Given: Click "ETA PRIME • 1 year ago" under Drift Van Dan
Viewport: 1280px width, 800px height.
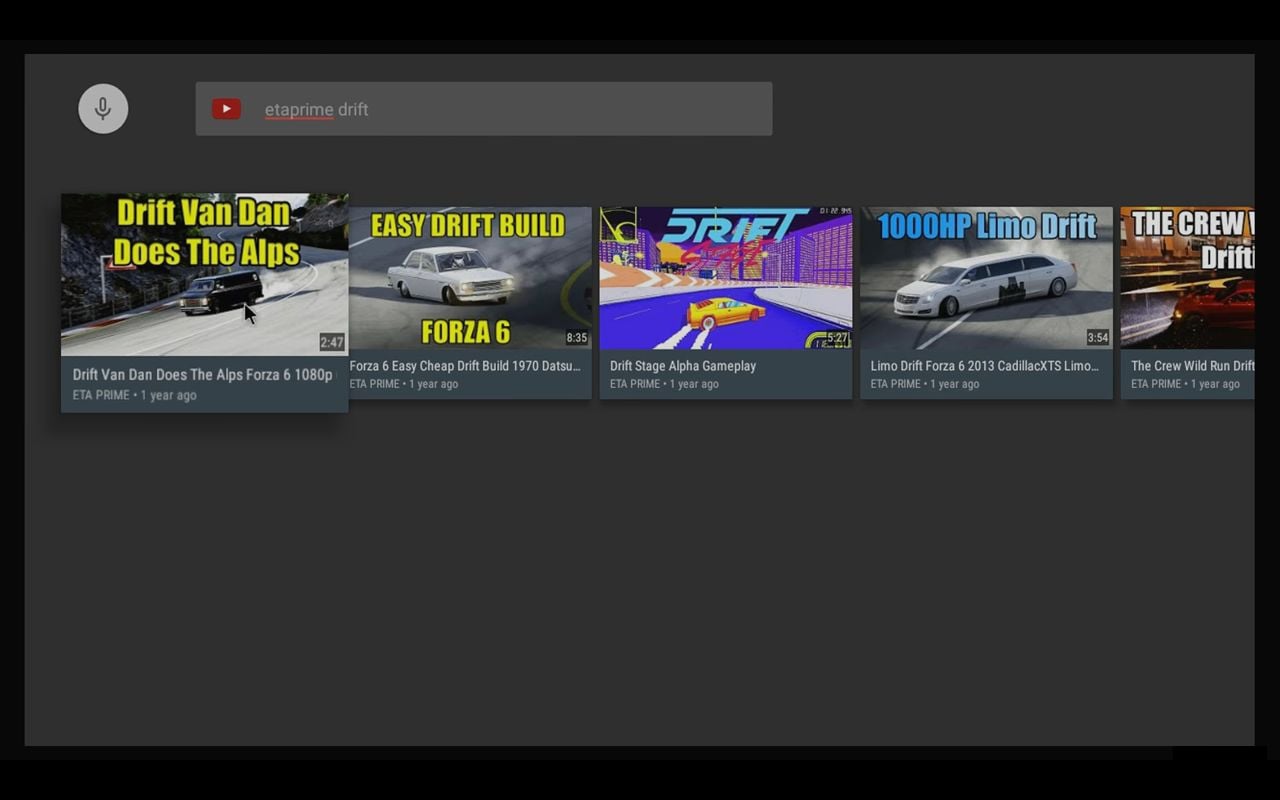Looking at the screenshot, I should point(134,395).
